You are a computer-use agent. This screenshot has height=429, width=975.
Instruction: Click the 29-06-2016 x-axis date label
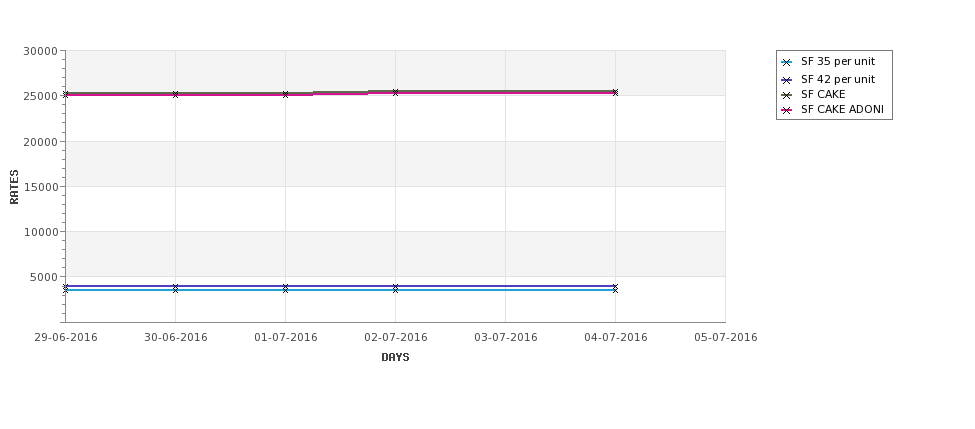tap(66, 338)
